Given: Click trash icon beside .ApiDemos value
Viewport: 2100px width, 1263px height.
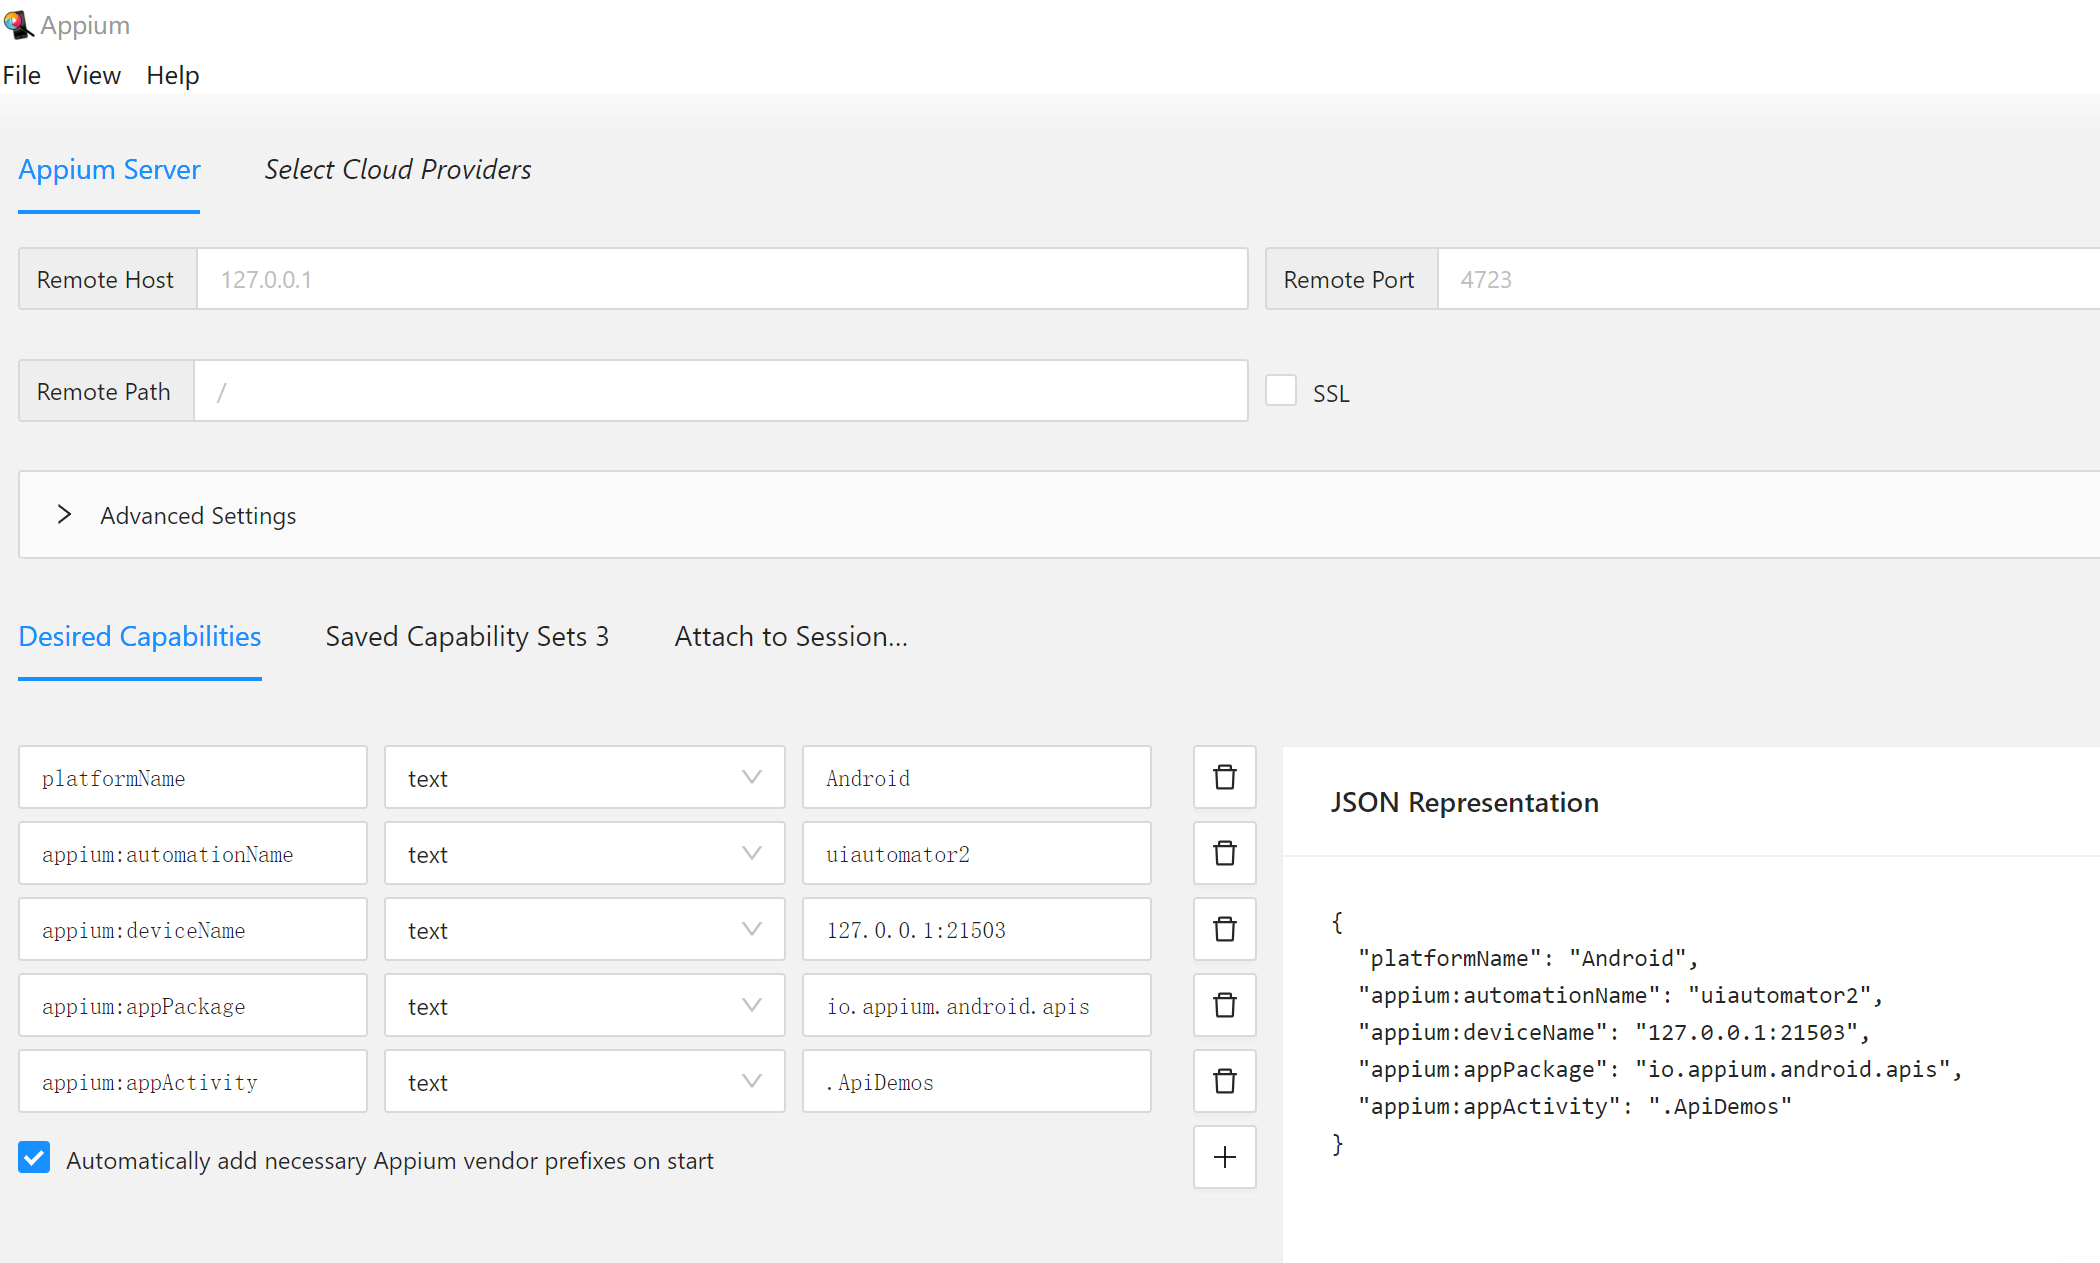Looking at the screenshot, I should [x=1224, y=1081].
